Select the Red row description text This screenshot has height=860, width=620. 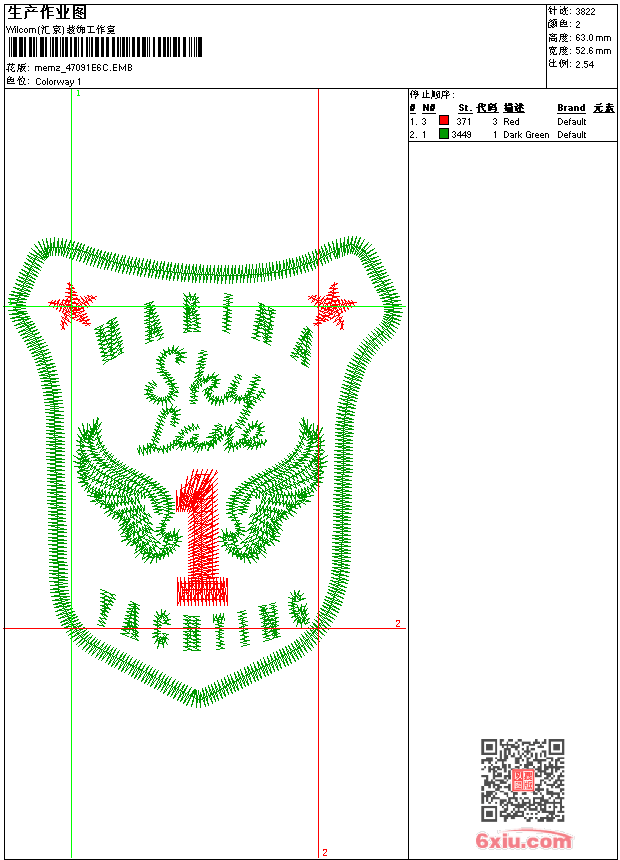click(x=511, y=121)
